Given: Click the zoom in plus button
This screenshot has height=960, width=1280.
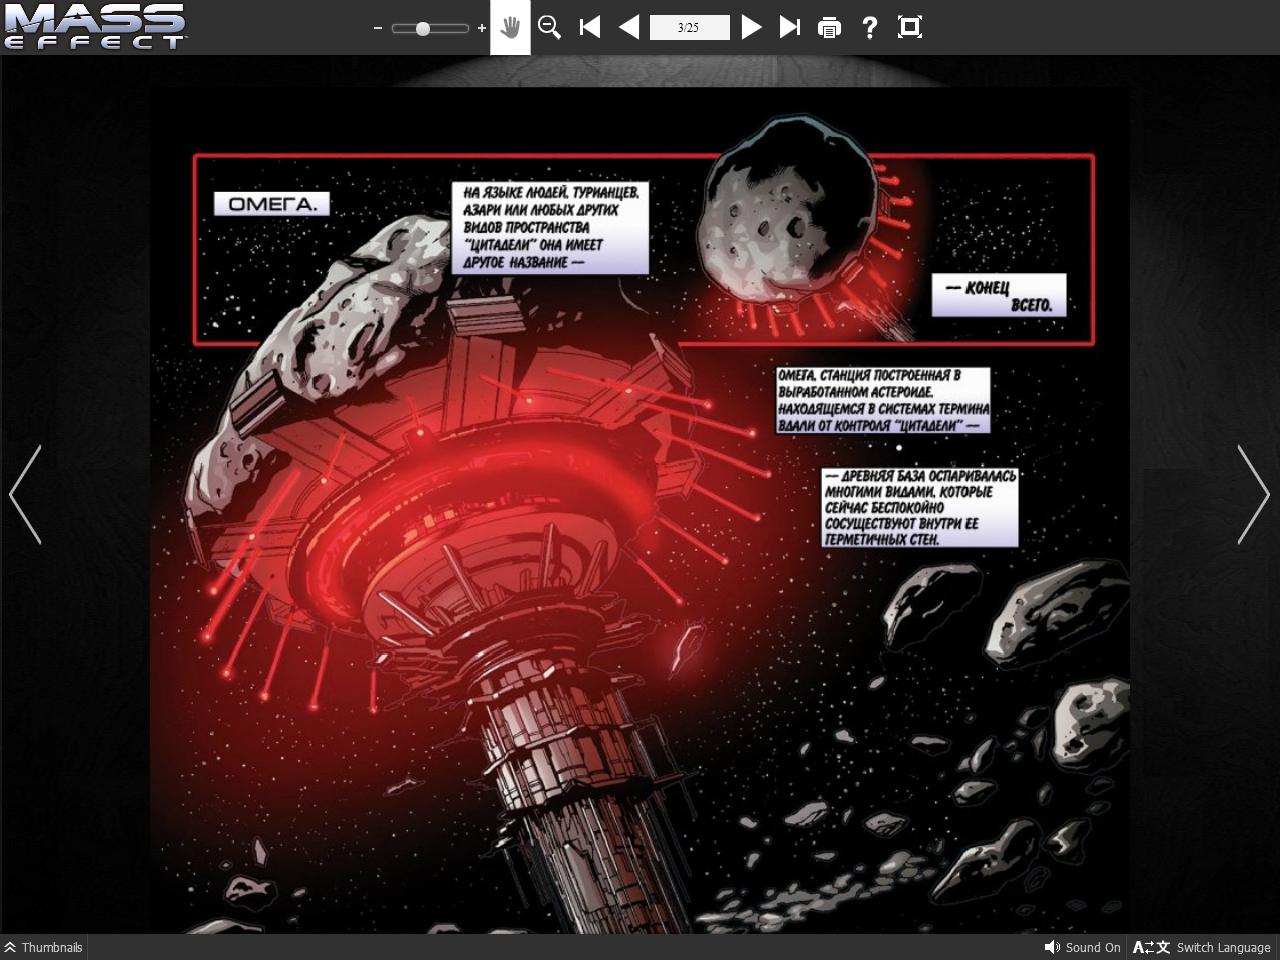Looking at the screenshot, I should tap(482, 28).
